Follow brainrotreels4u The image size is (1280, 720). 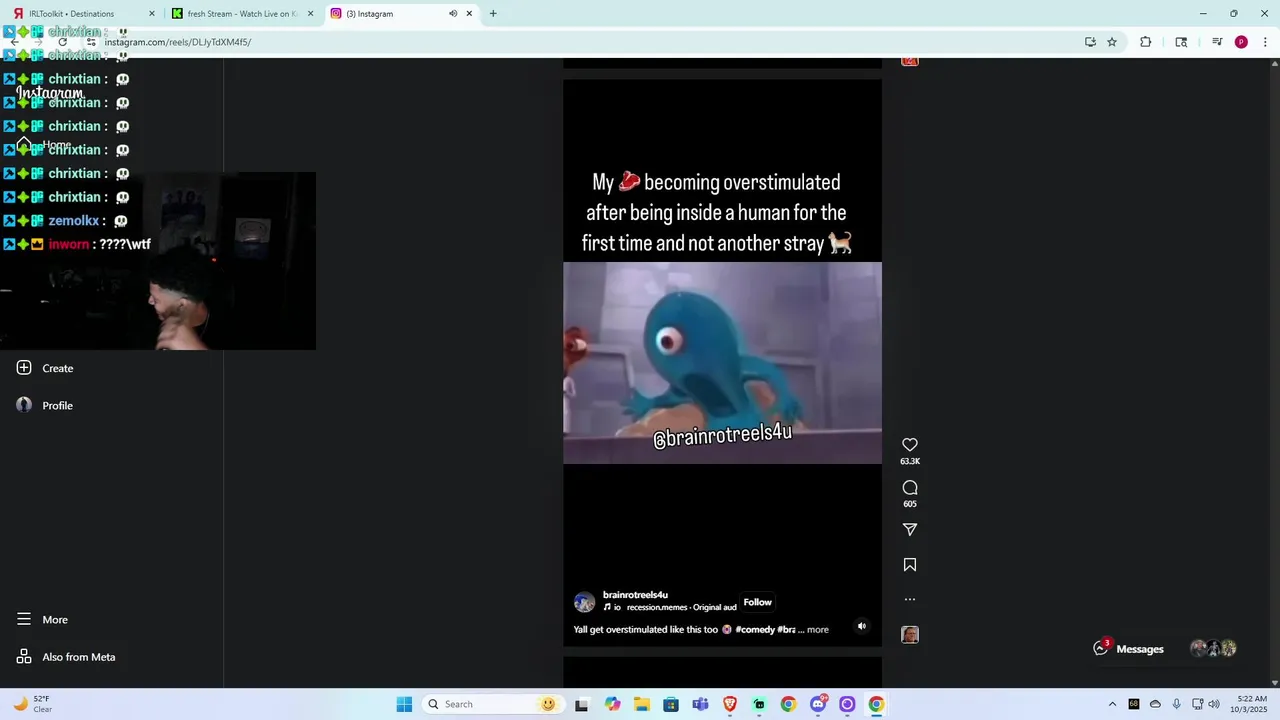757,602
